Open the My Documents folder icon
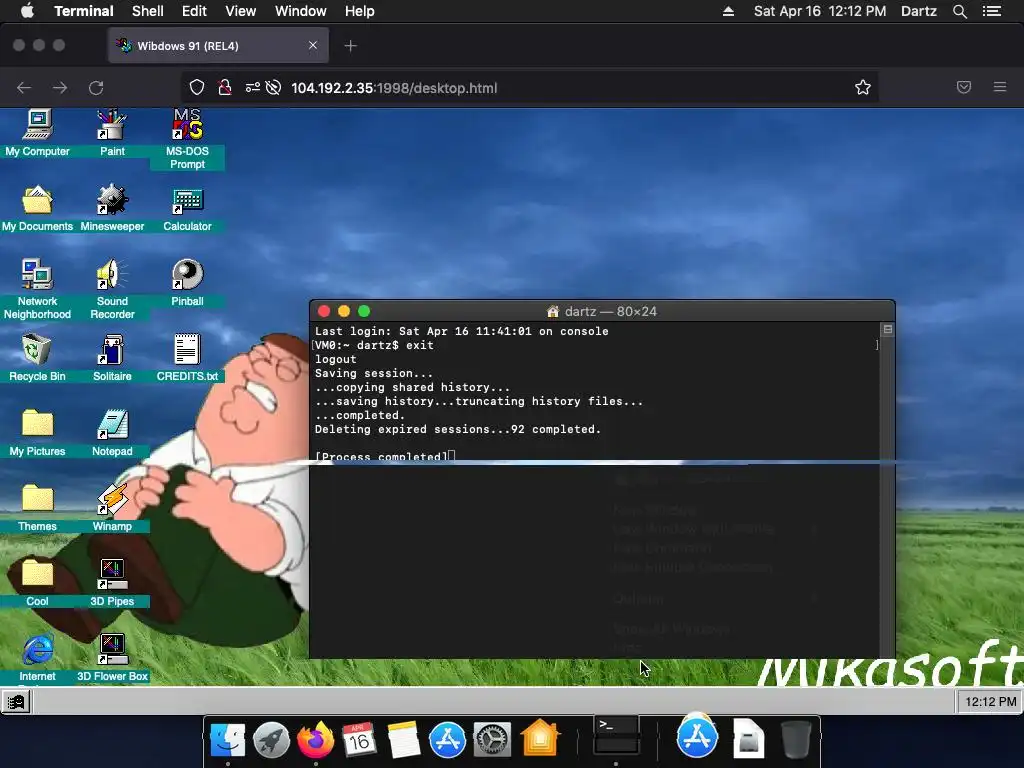Viewport: 1024px width, 768px height. coord(37,200)
